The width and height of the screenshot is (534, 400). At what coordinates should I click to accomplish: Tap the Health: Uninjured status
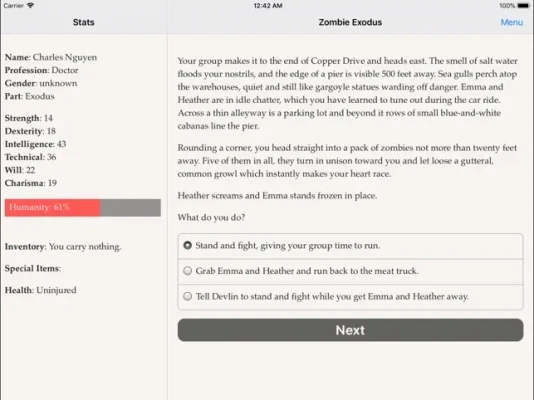pos(41,290)
